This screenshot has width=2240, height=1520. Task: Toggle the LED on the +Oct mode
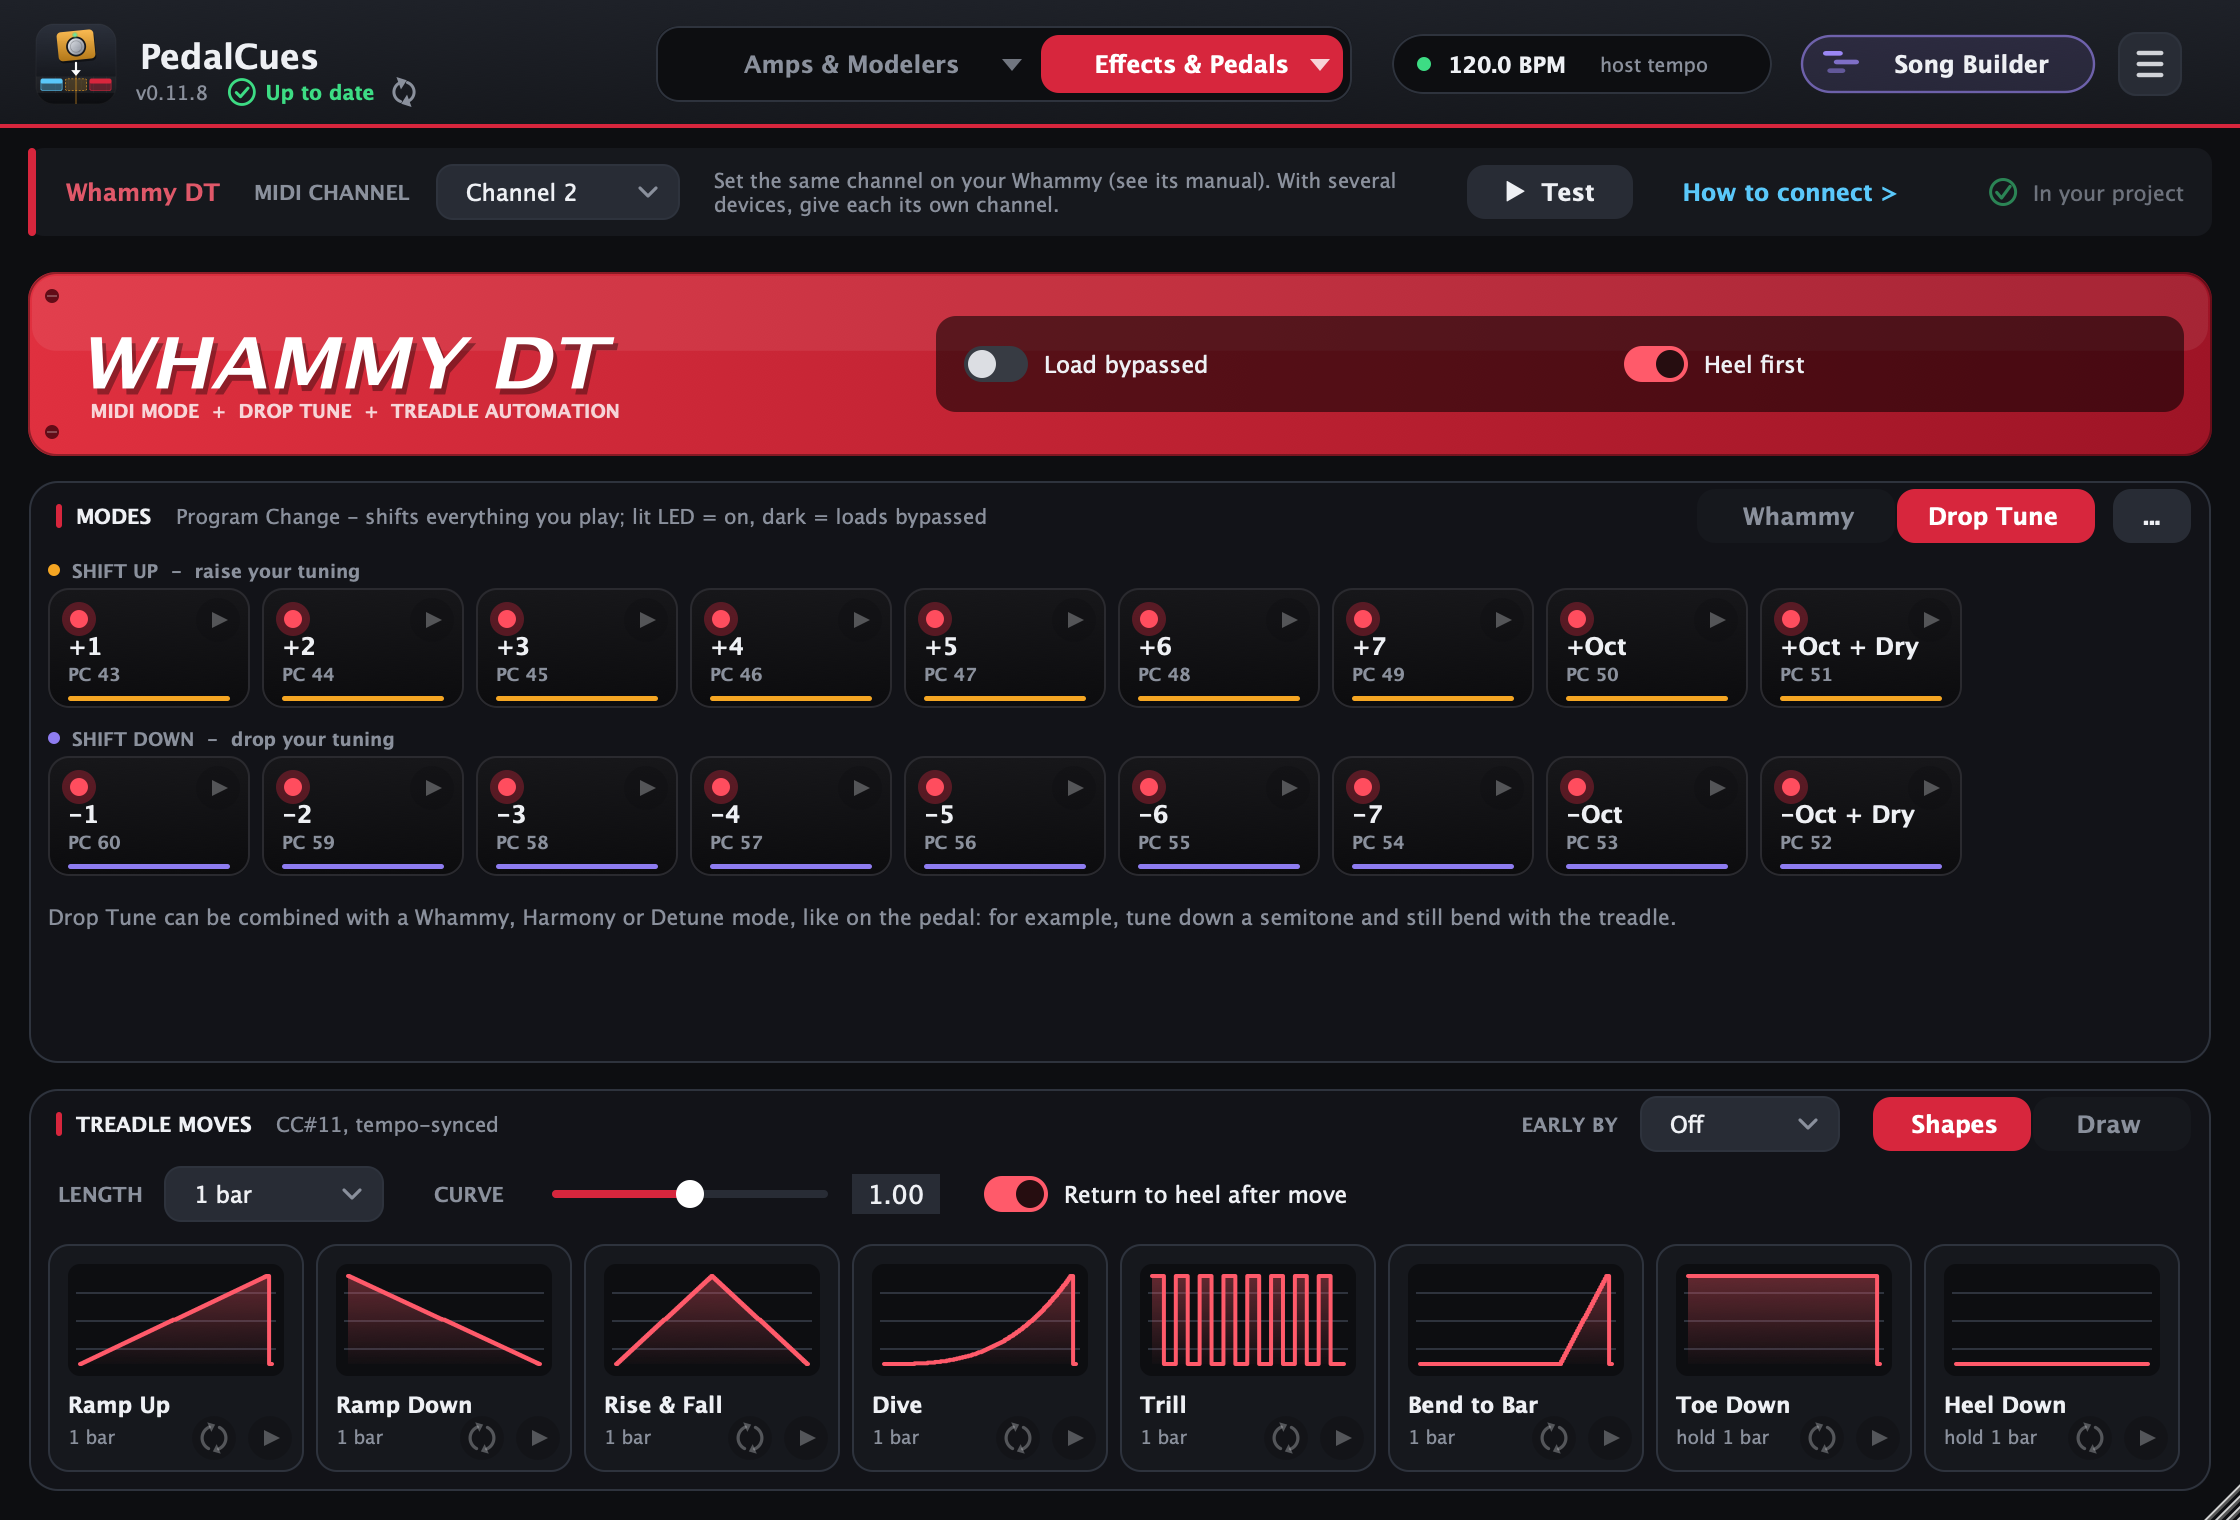pos(1577,619)
